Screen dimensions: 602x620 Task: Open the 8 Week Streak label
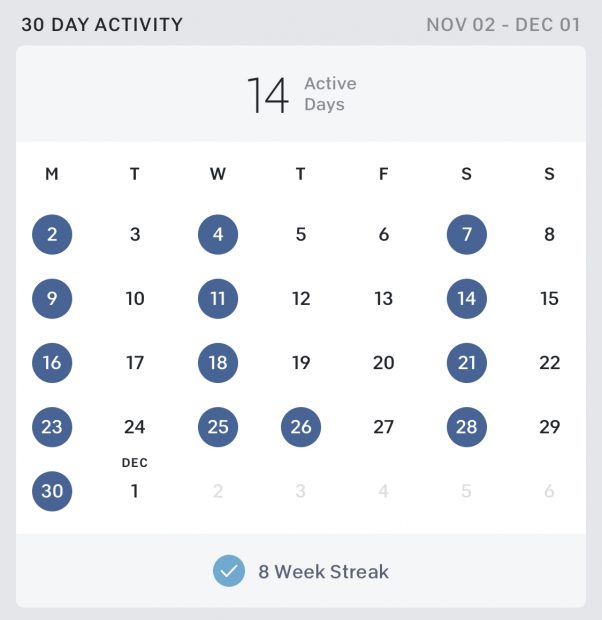[324, 572]
